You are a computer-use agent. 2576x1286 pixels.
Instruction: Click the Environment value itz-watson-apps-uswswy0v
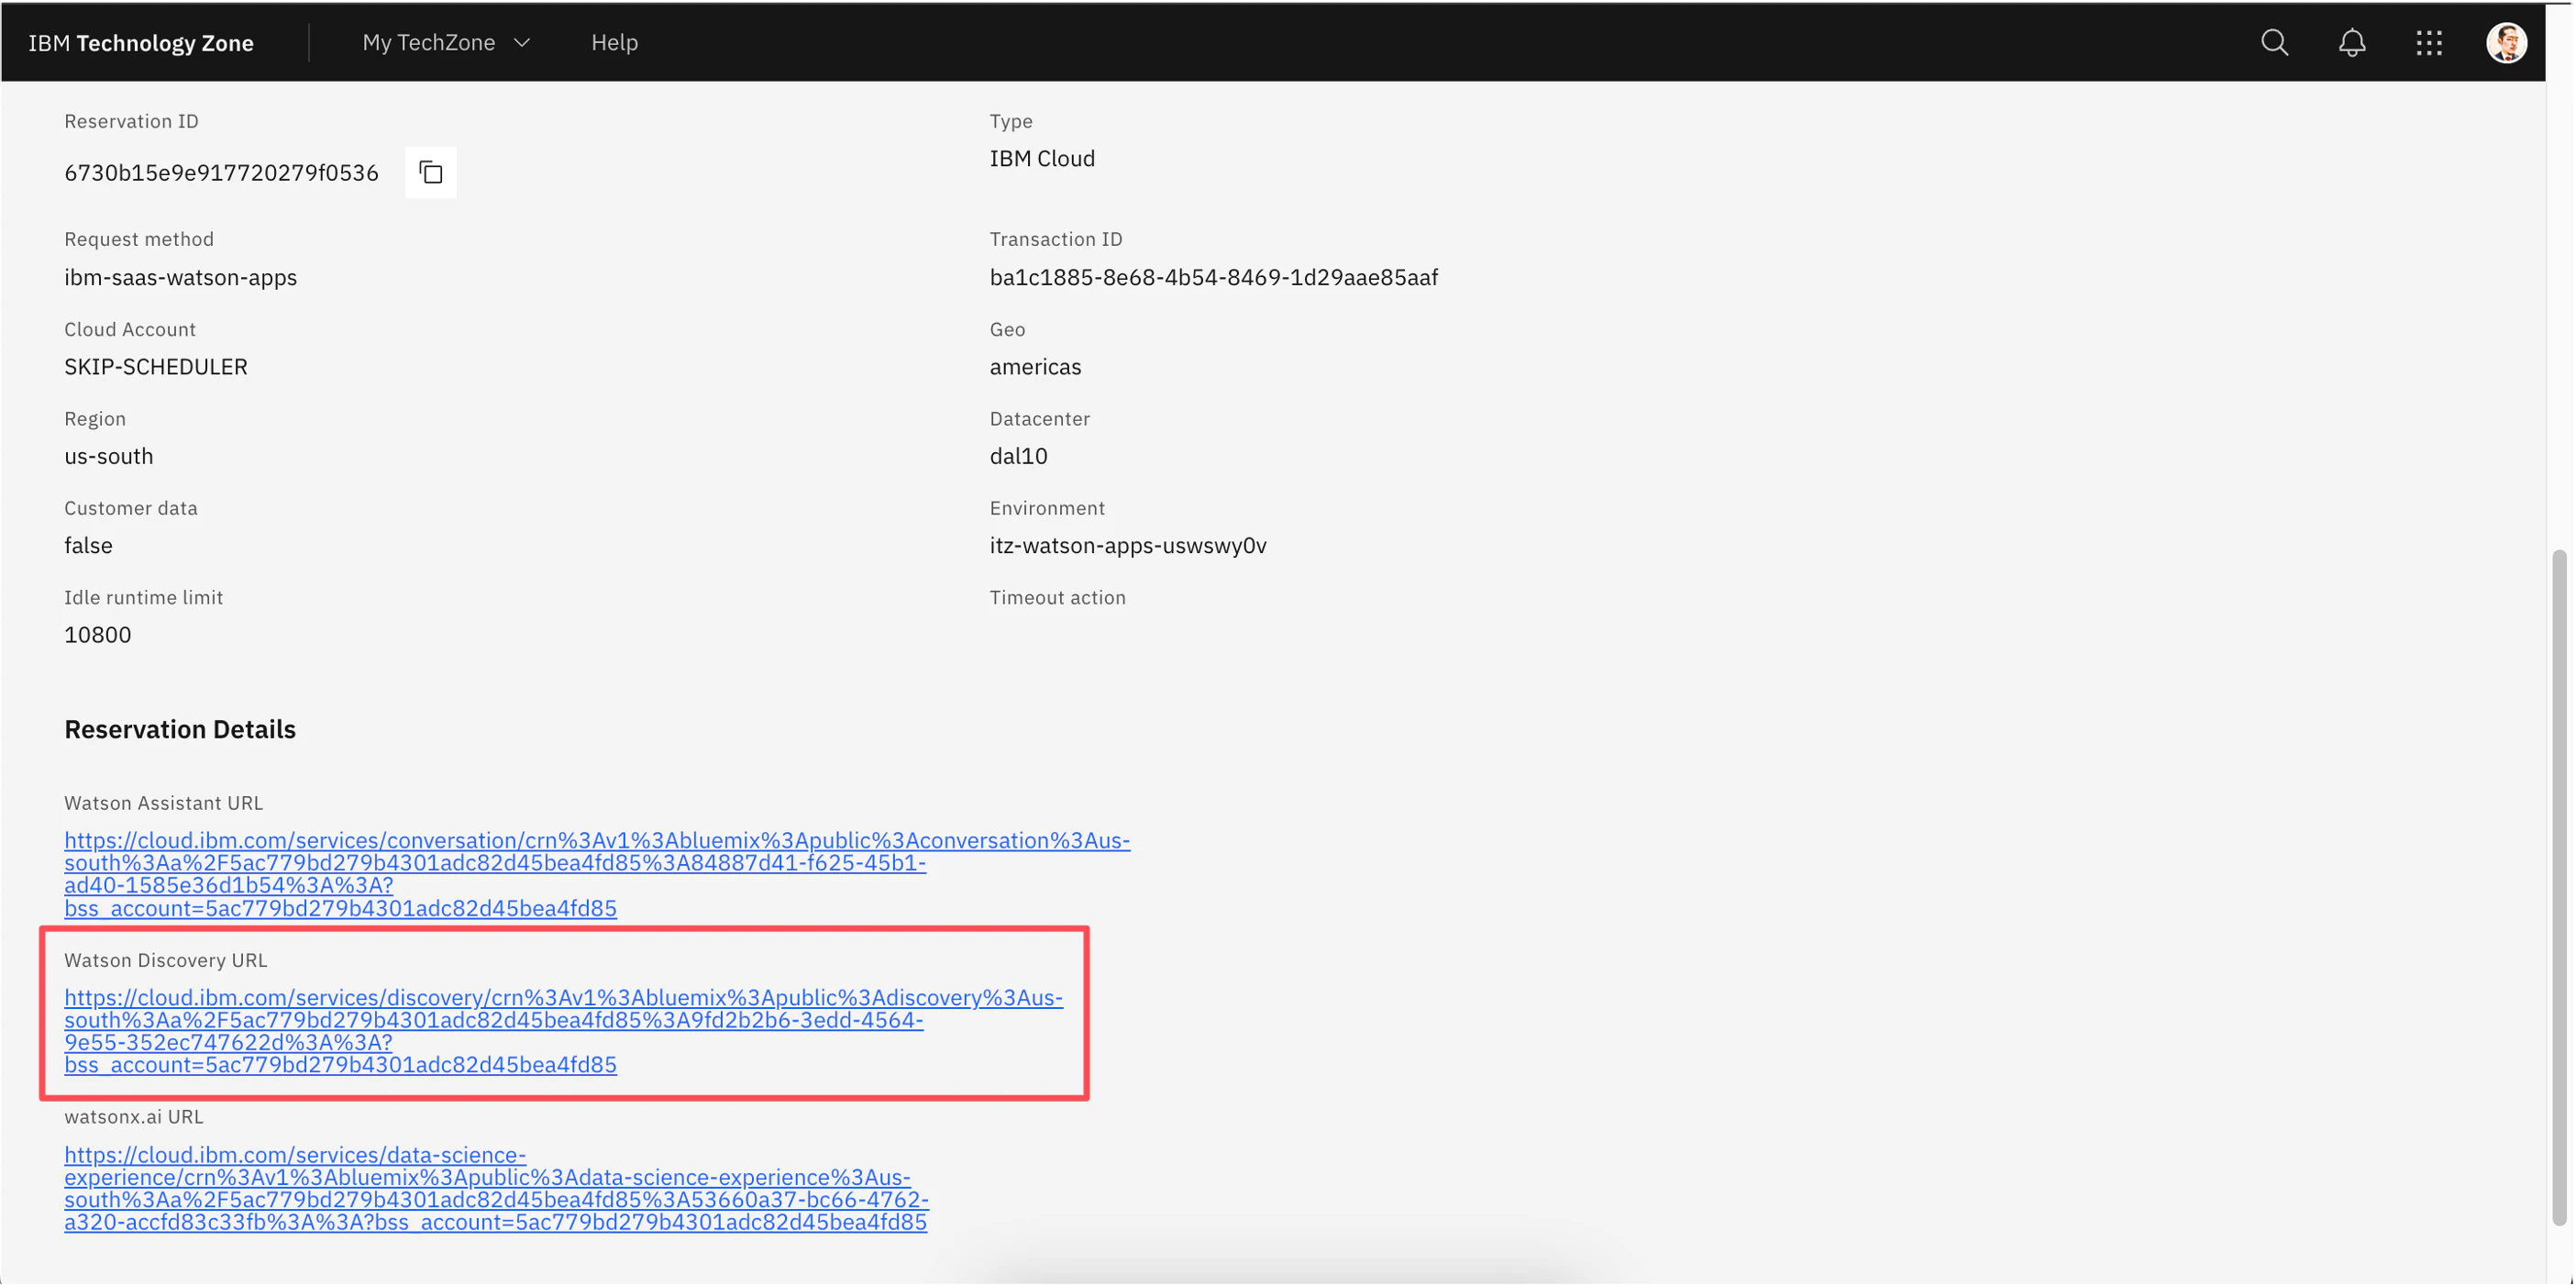pos(1127,545)
